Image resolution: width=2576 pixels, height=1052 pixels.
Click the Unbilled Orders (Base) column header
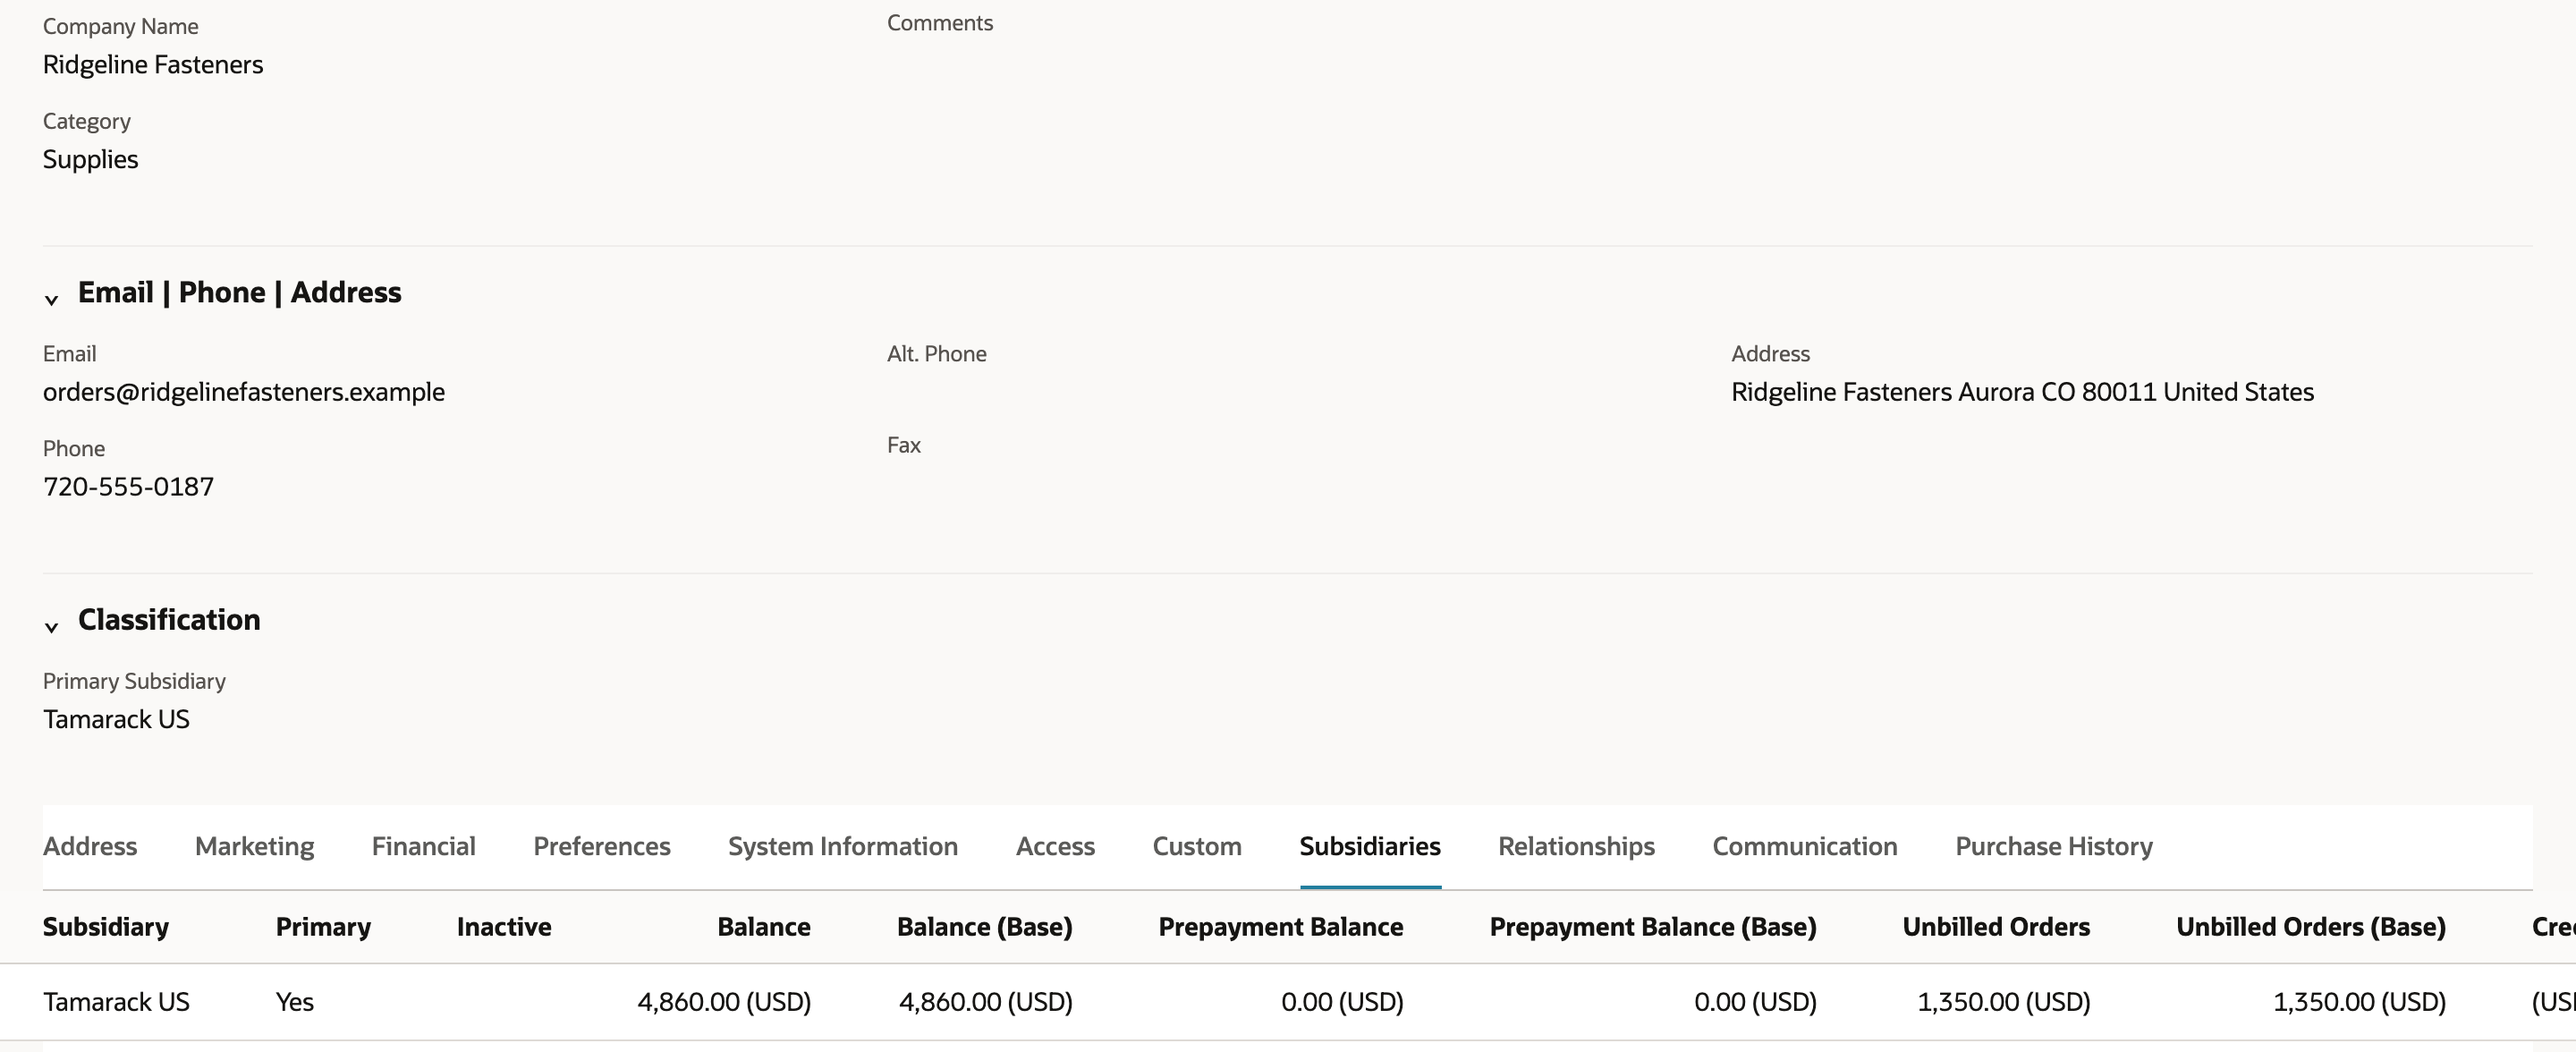click(2311, 927)
